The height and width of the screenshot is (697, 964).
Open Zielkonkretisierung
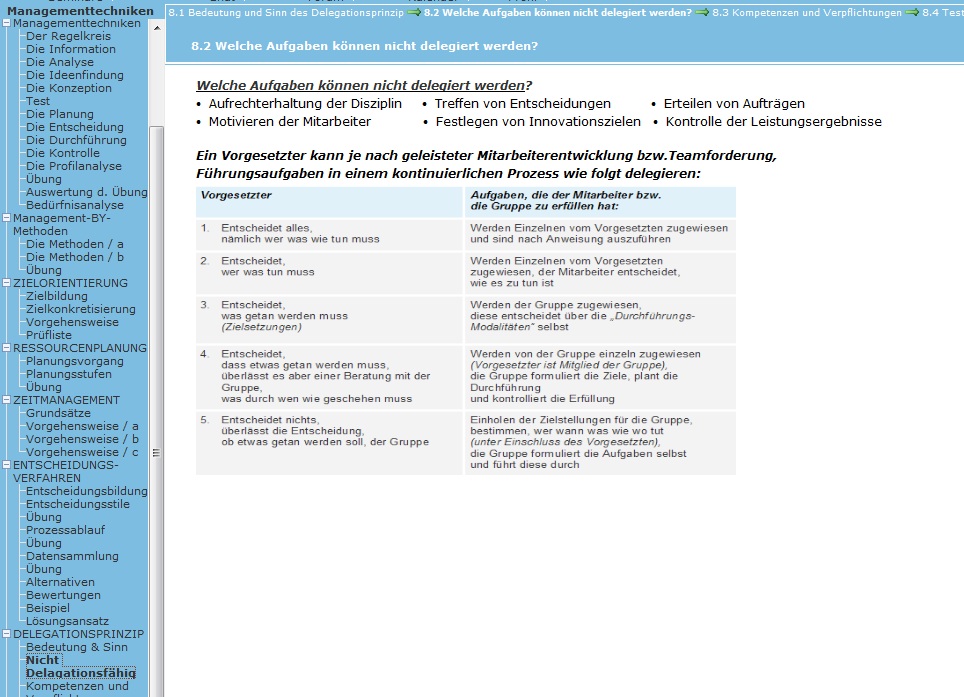81,309
